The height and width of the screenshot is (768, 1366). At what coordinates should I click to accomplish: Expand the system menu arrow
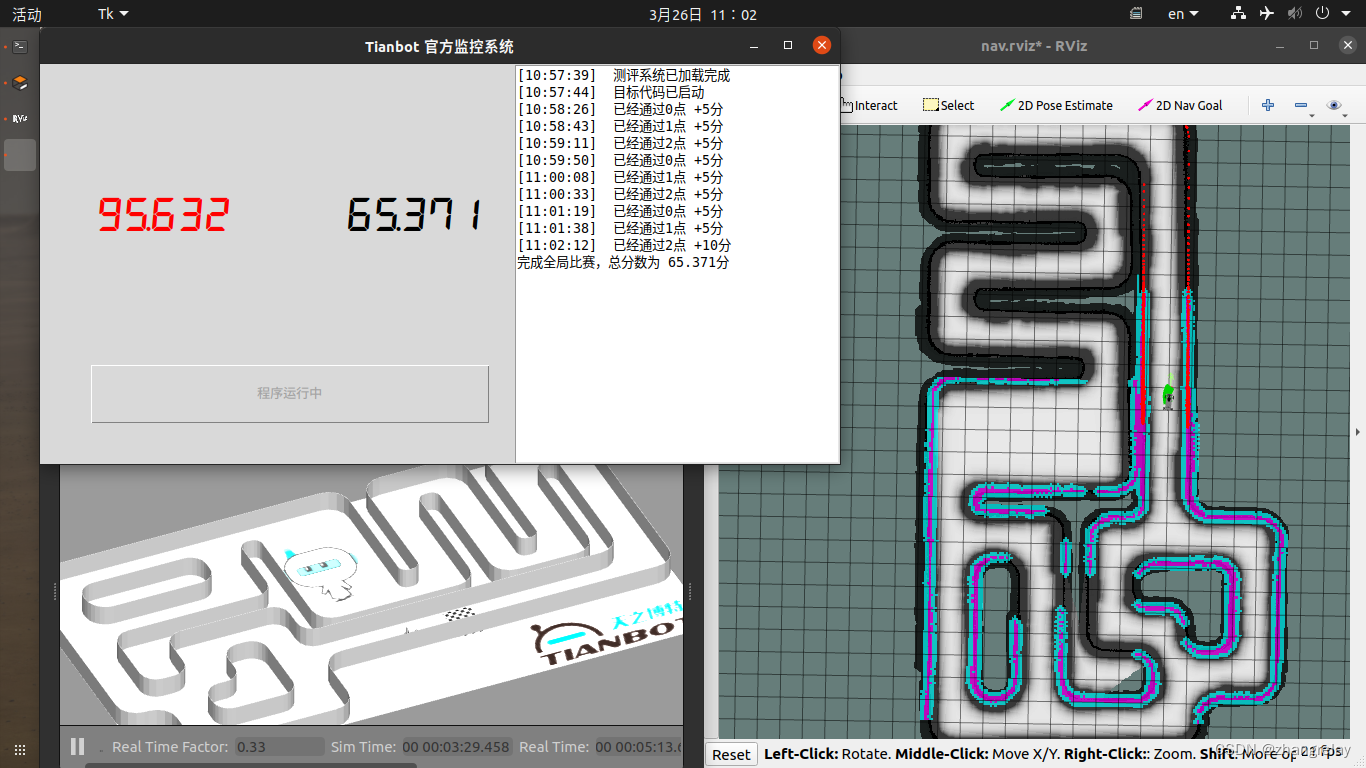pyautogui.click(x=1345, y=14)
